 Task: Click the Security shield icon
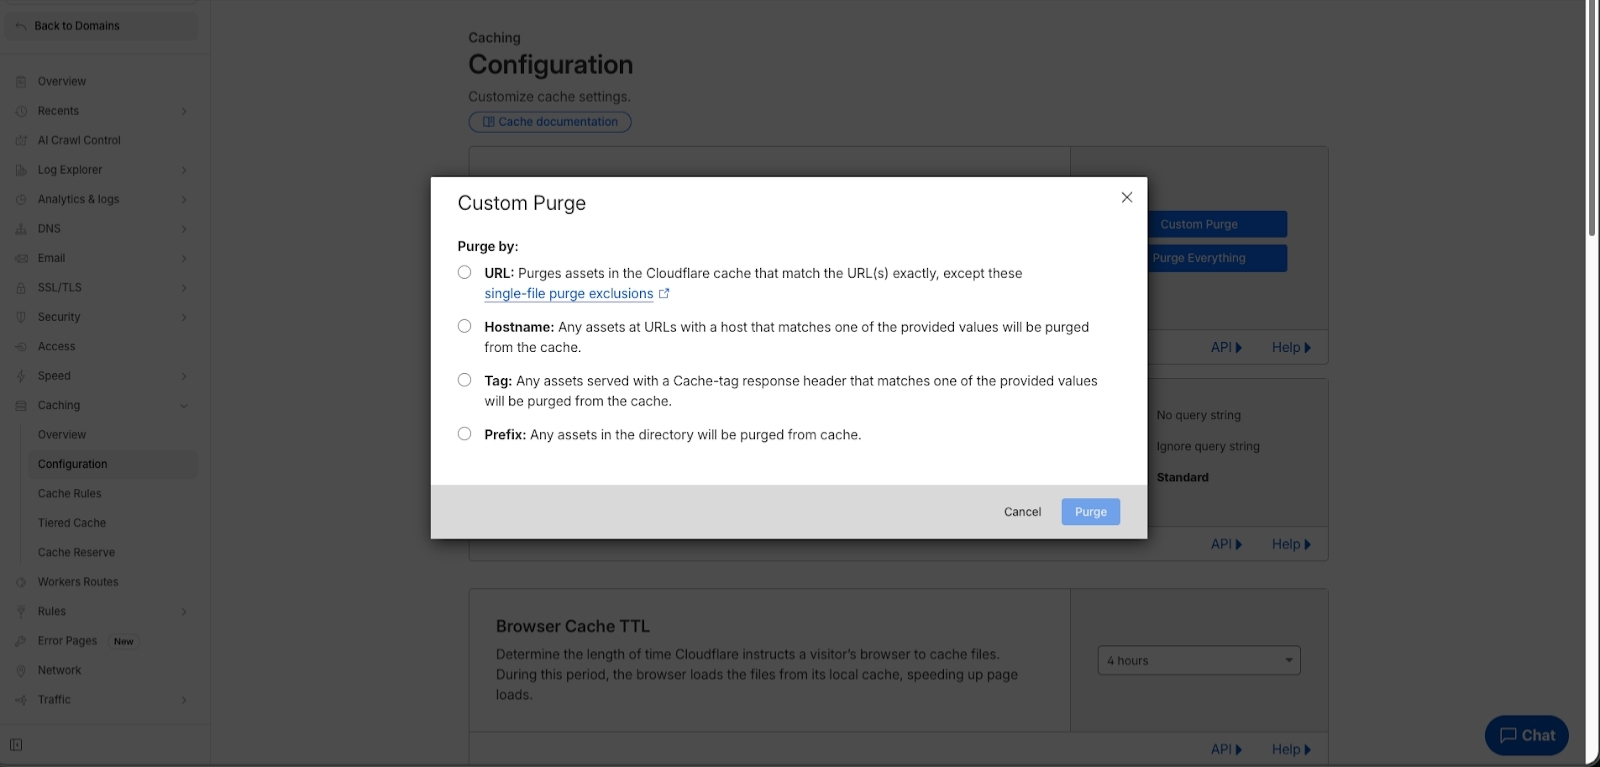(x=21, y=317)
